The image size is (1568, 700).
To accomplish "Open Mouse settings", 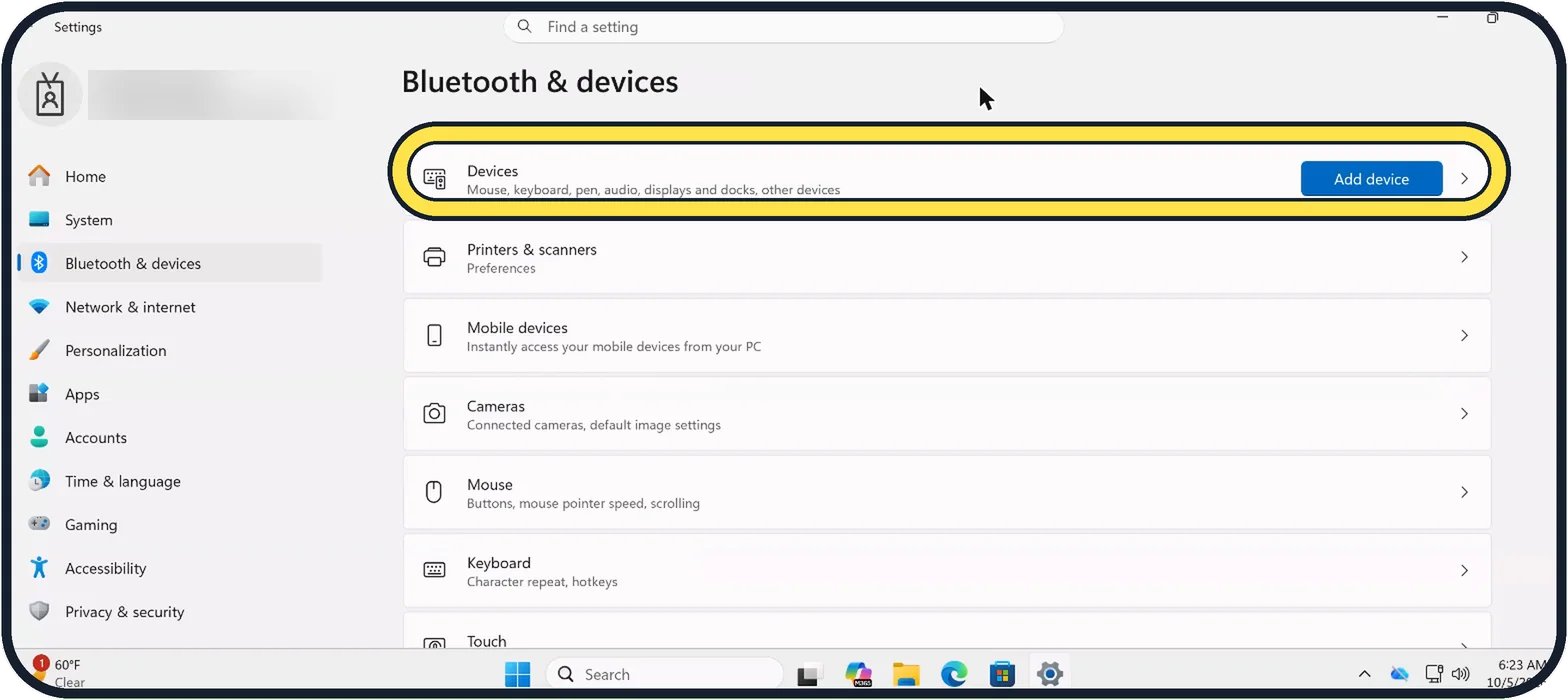I will tap(947, 492).
